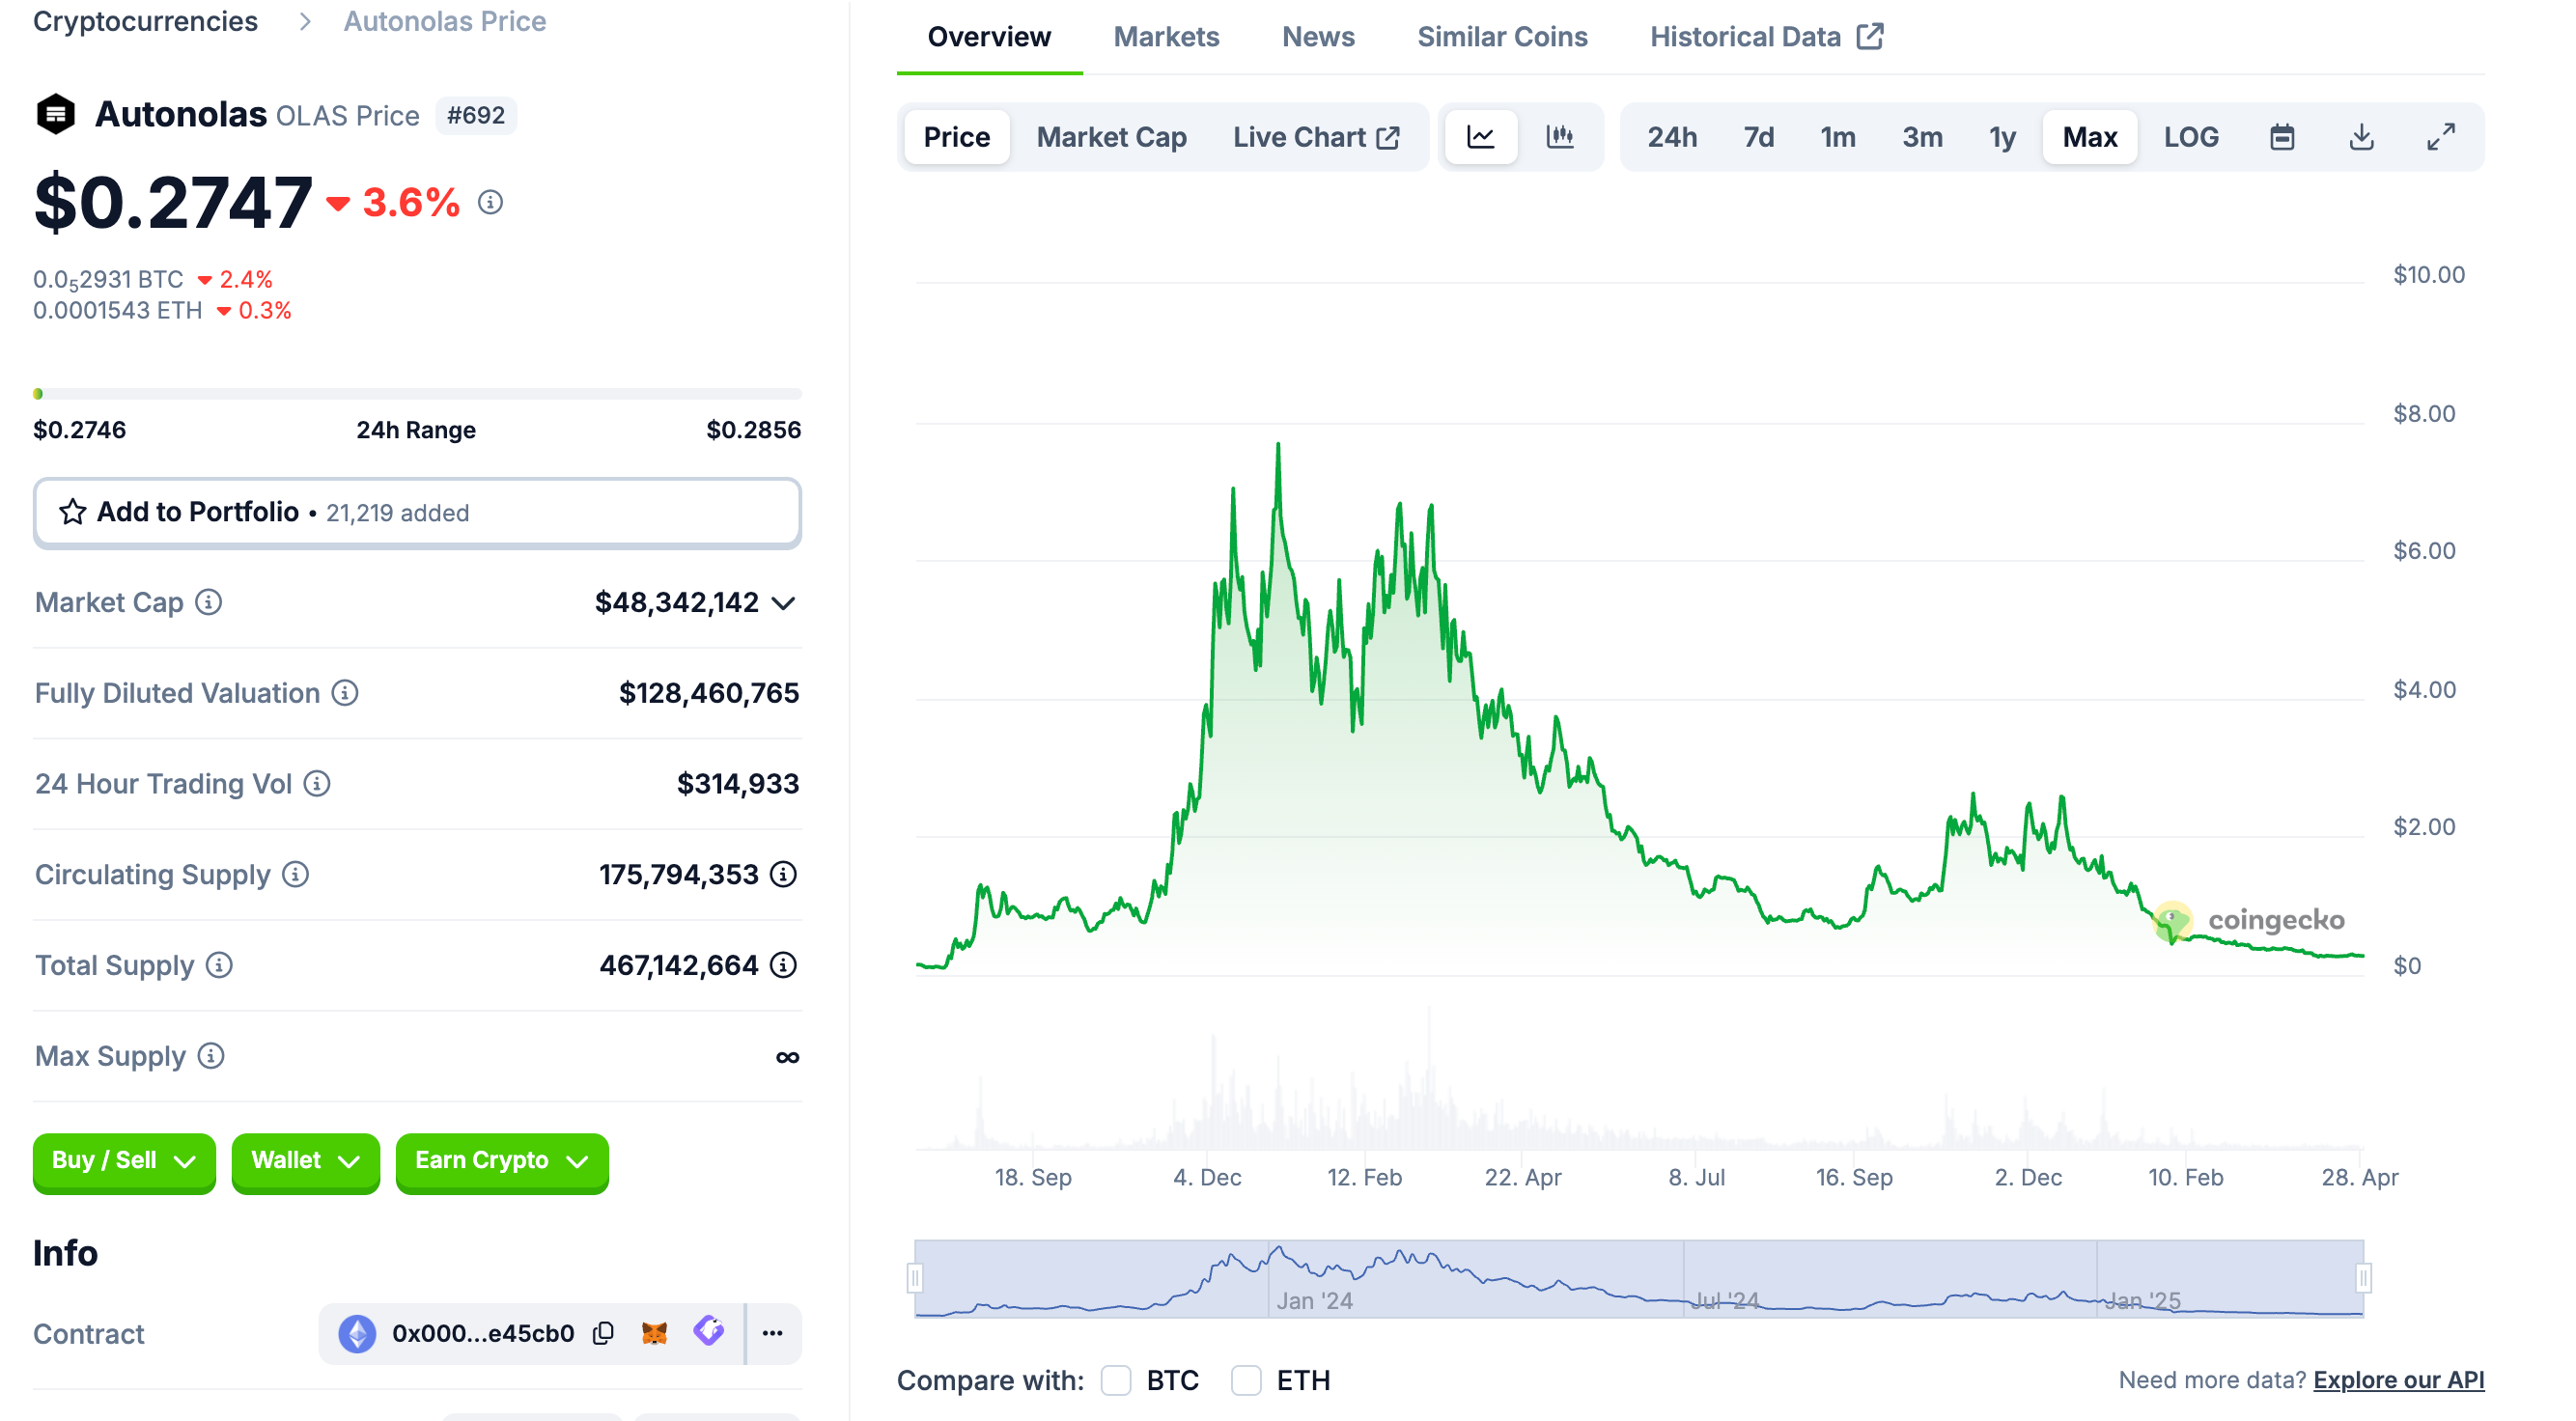Follow the Explore our API link
2576x1421 pixels.
point(2399,1380)
